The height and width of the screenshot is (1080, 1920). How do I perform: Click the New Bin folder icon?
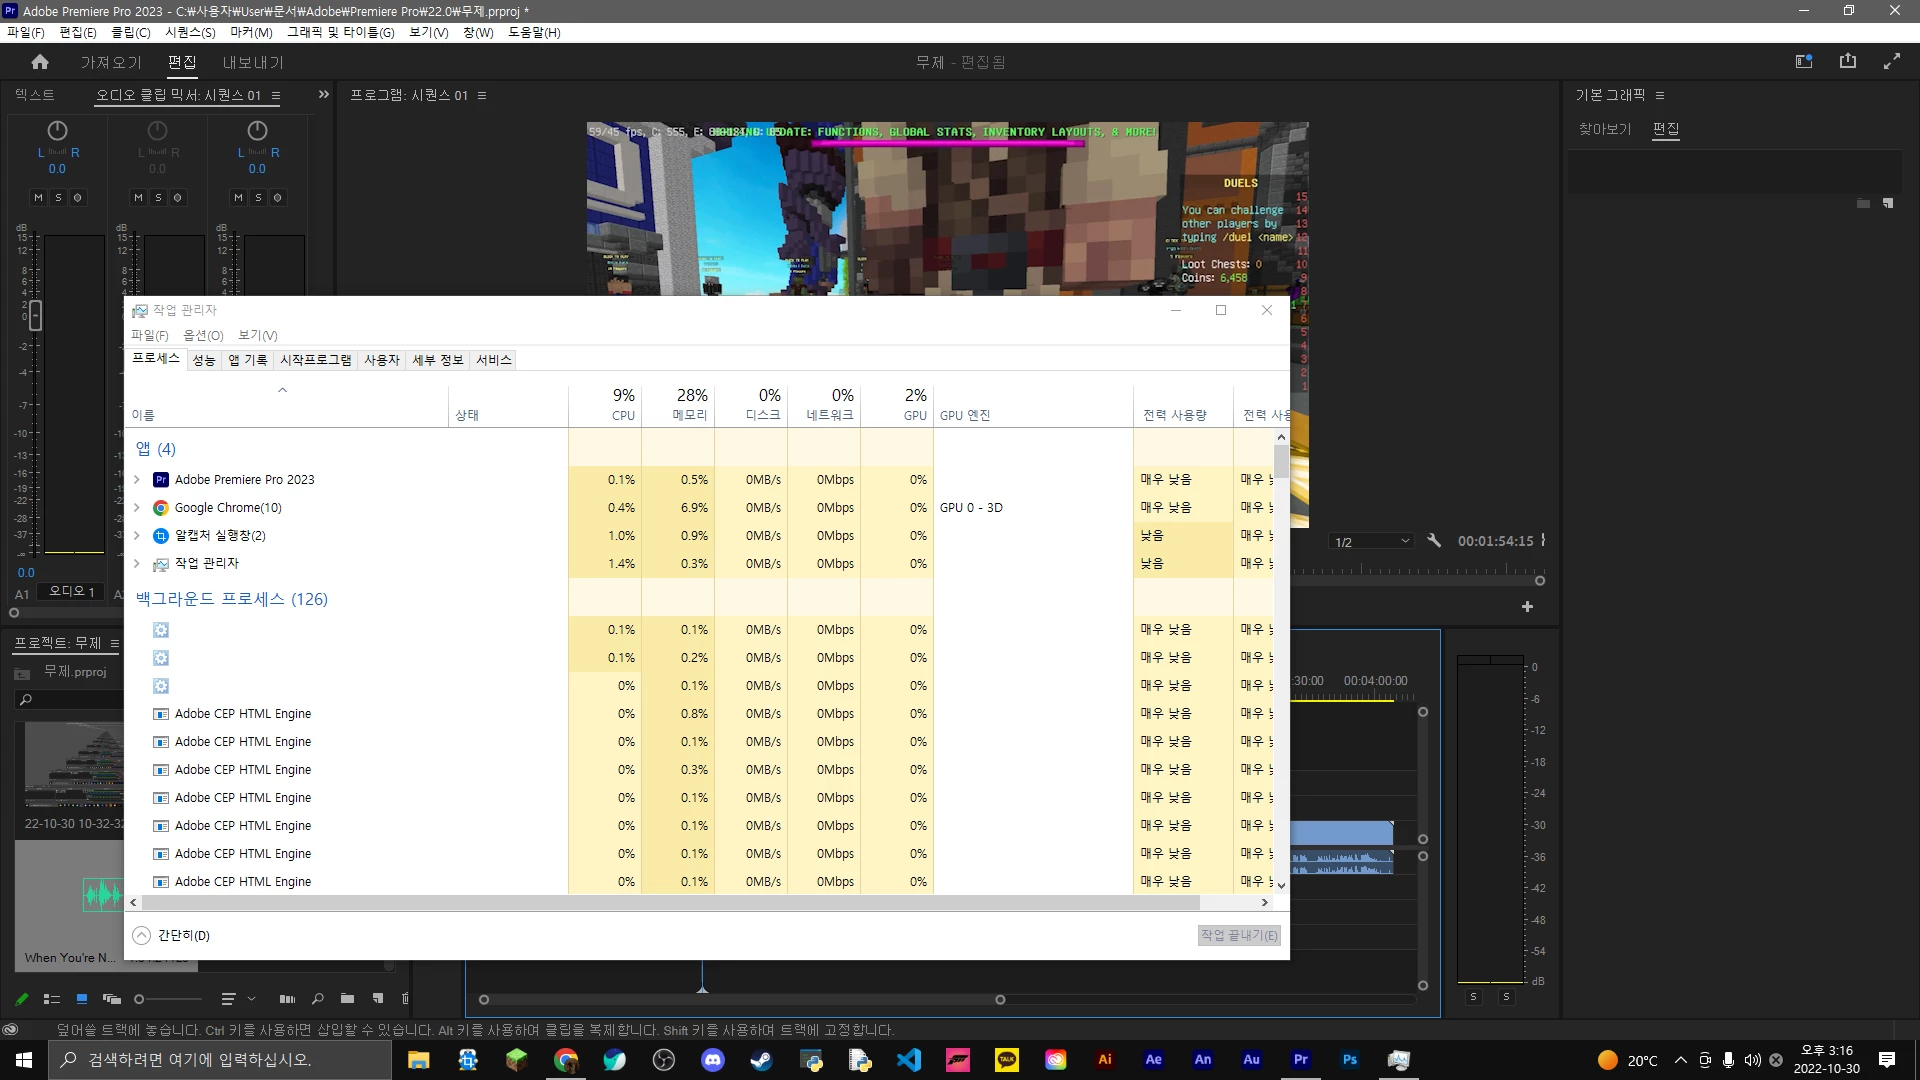click(347, 998)
